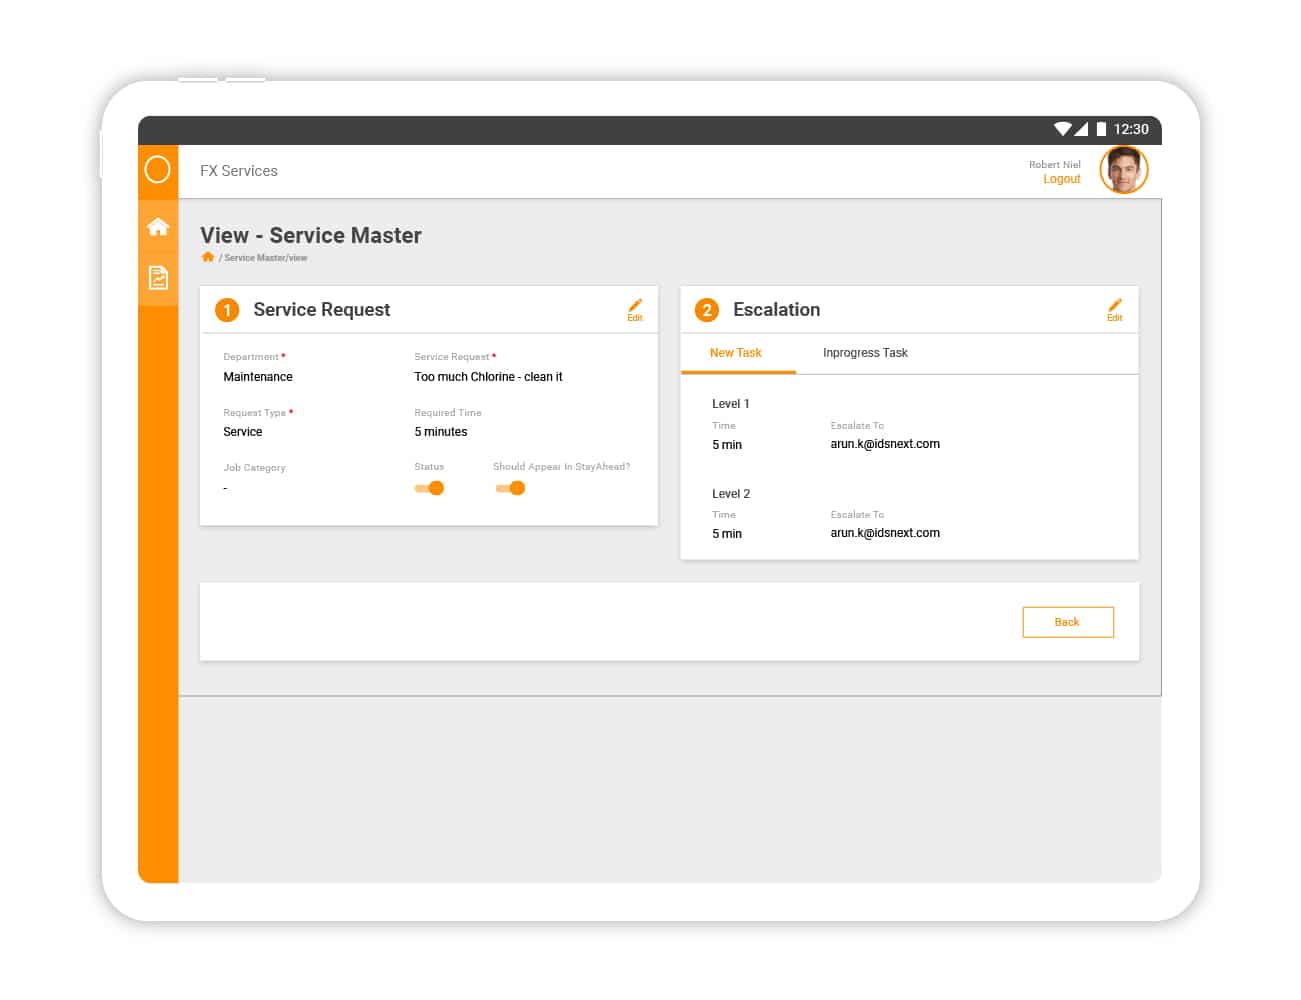
Task: Open the Home icon in the sidebar
Action: tap(158, 227)
